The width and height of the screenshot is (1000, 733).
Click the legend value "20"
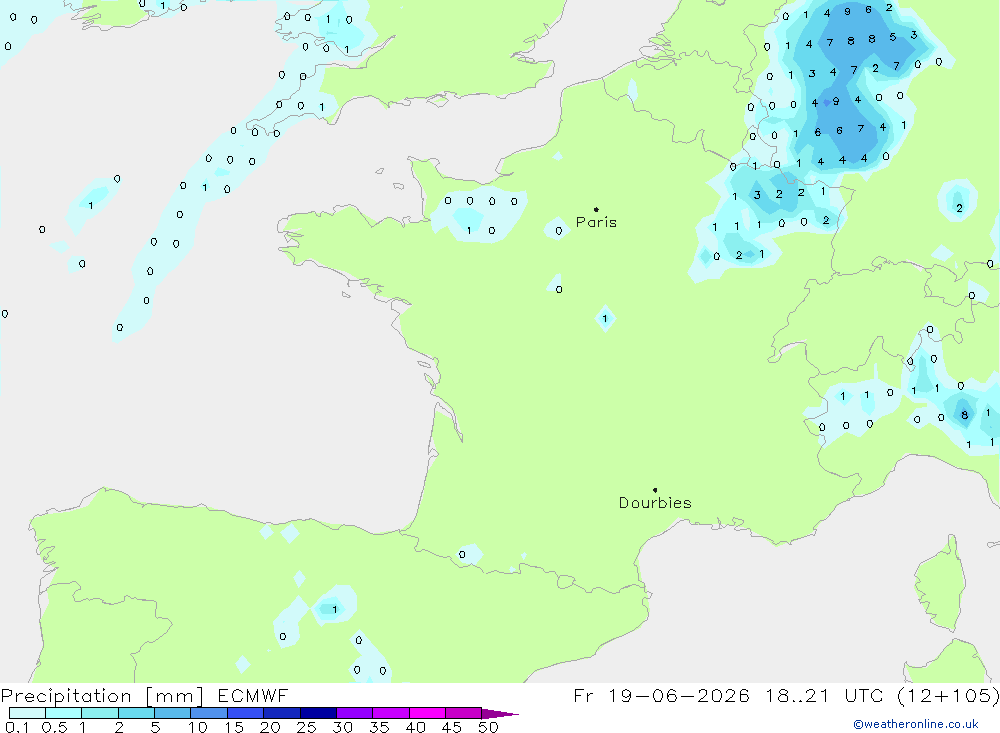(x=270, y=727)
